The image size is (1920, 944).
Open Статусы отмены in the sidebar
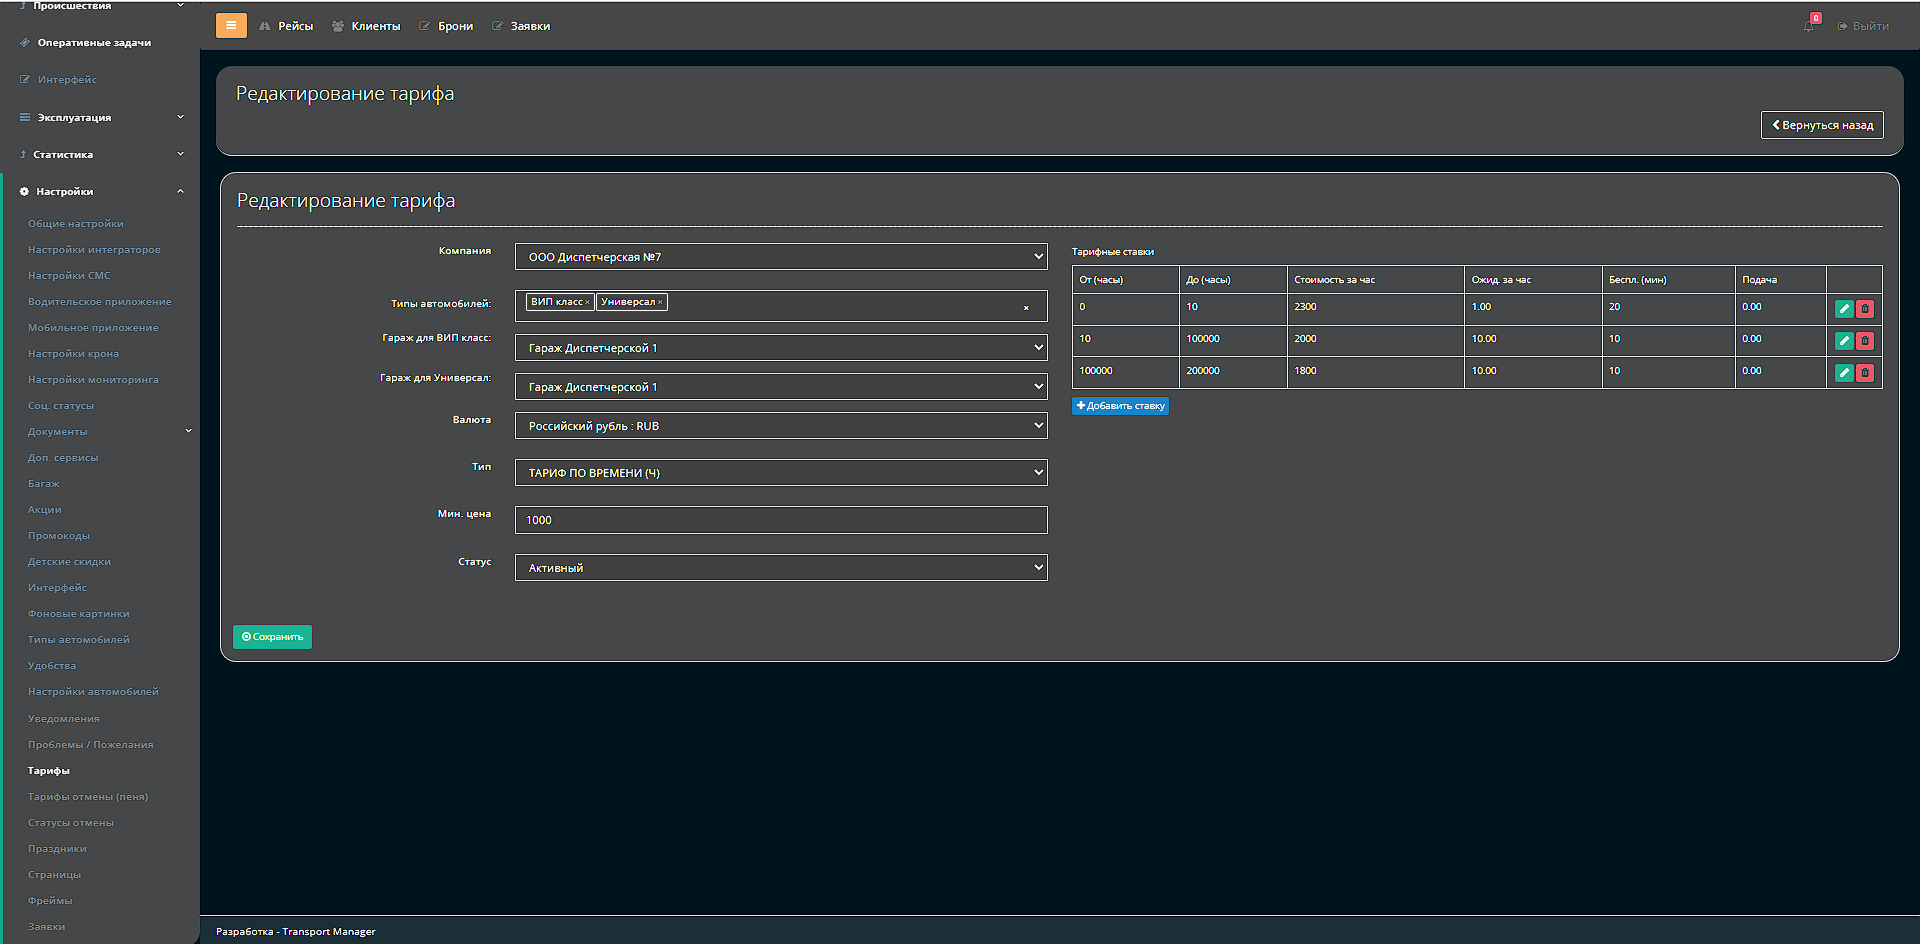pyautogui.click(x=71, y=823)
